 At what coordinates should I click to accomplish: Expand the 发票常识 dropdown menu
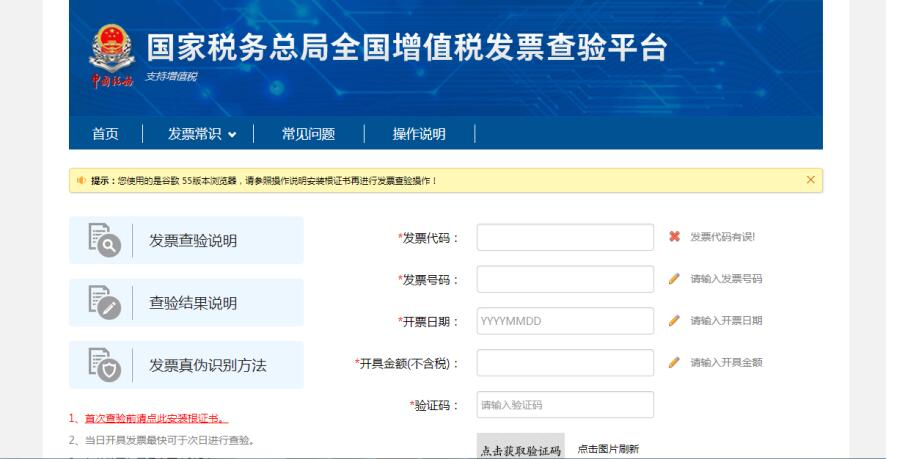(203, 134)
